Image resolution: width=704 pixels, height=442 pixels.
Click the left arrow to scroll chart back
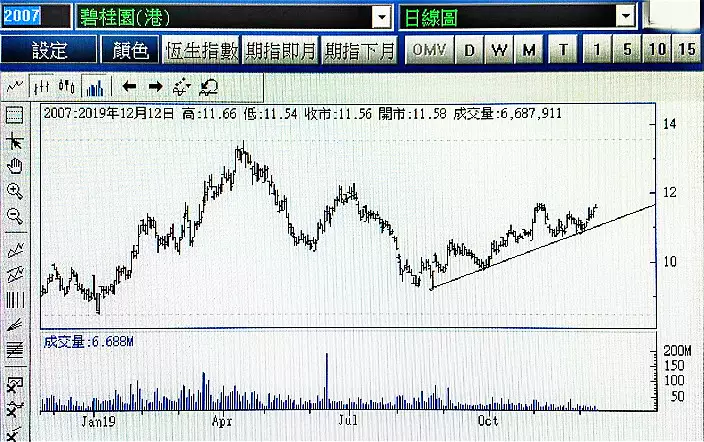tap(129, 86)
